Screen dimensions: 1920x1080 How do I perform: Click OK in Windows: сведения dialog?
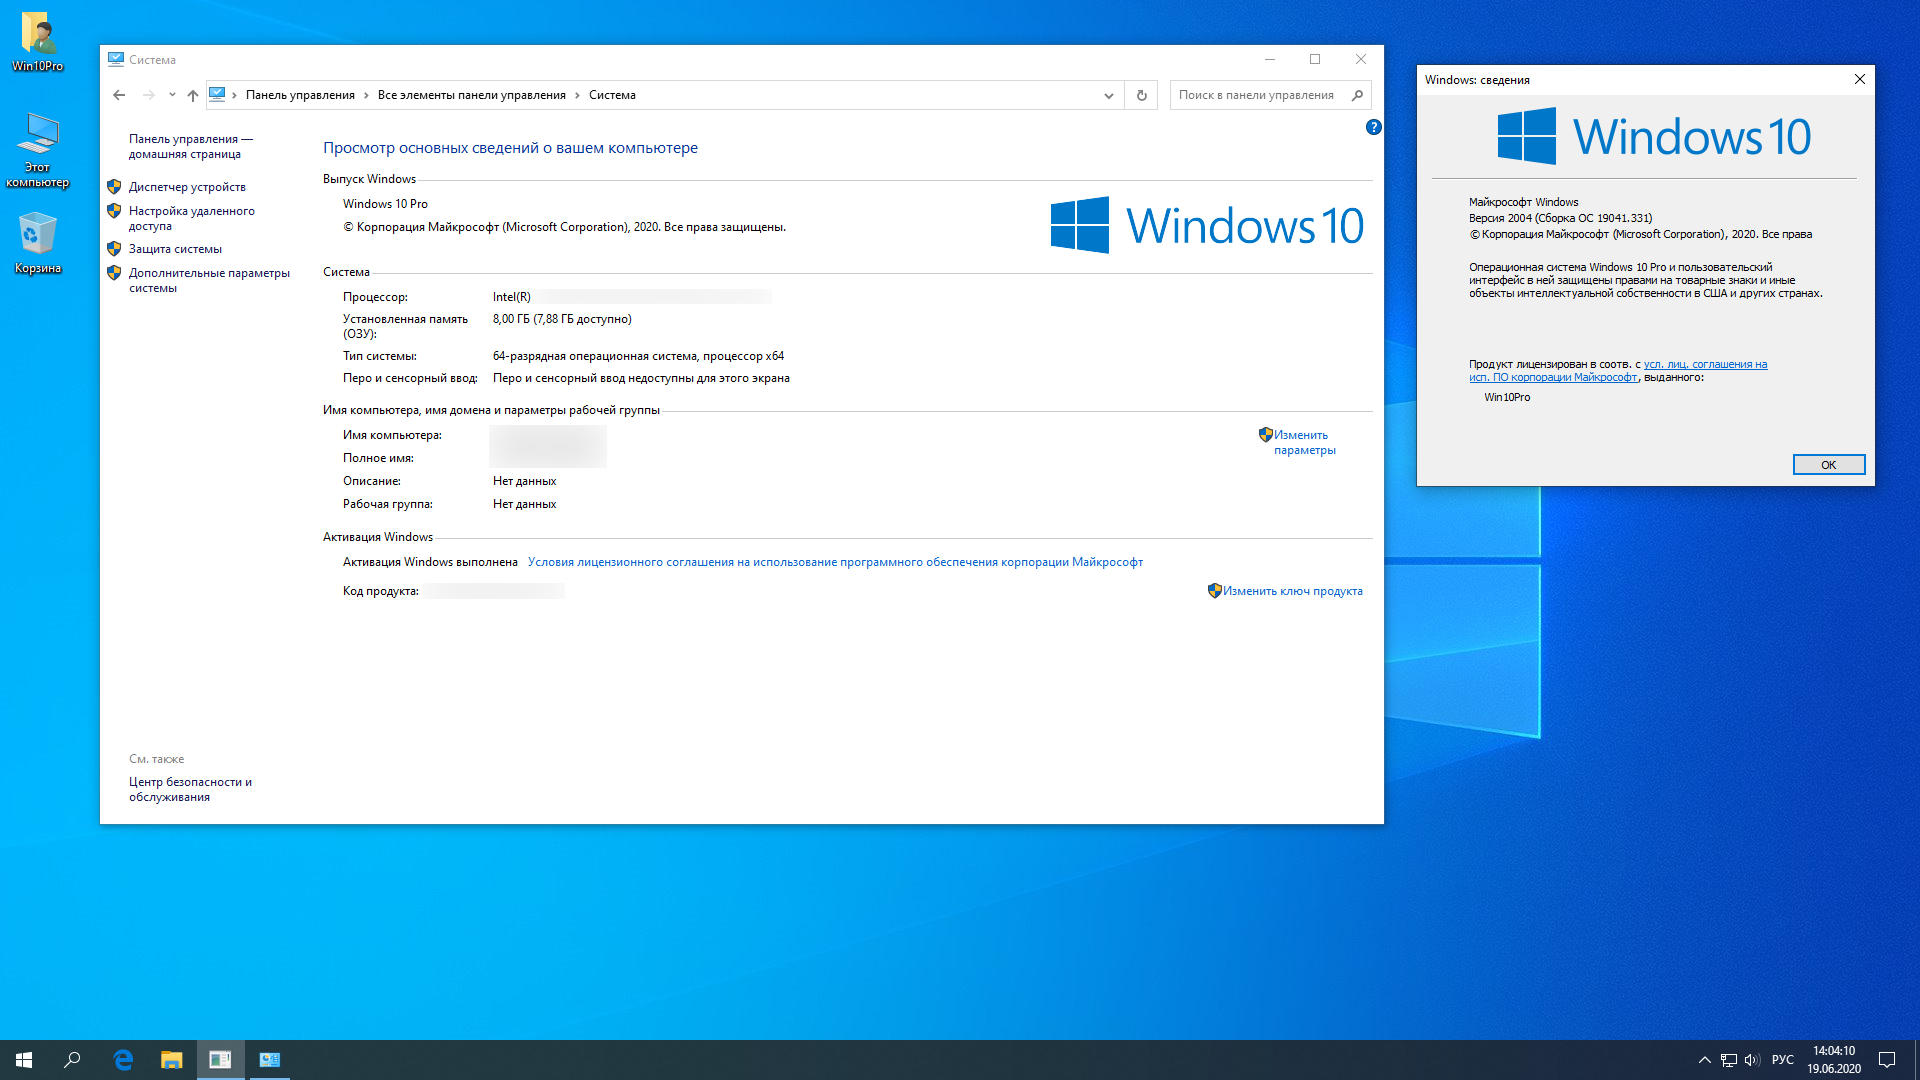tap(1828, 464)
